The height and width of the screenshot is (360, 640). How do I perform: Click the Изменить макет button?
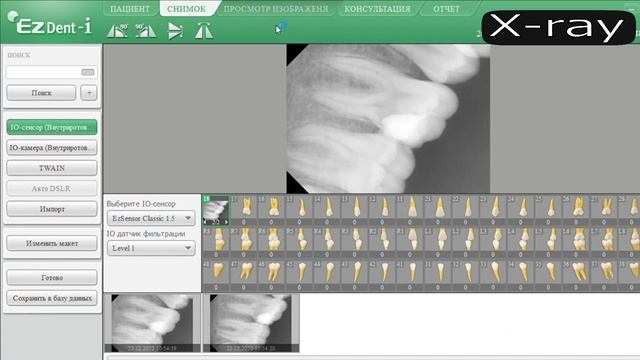pyautogui.click(x=52, y=243)
